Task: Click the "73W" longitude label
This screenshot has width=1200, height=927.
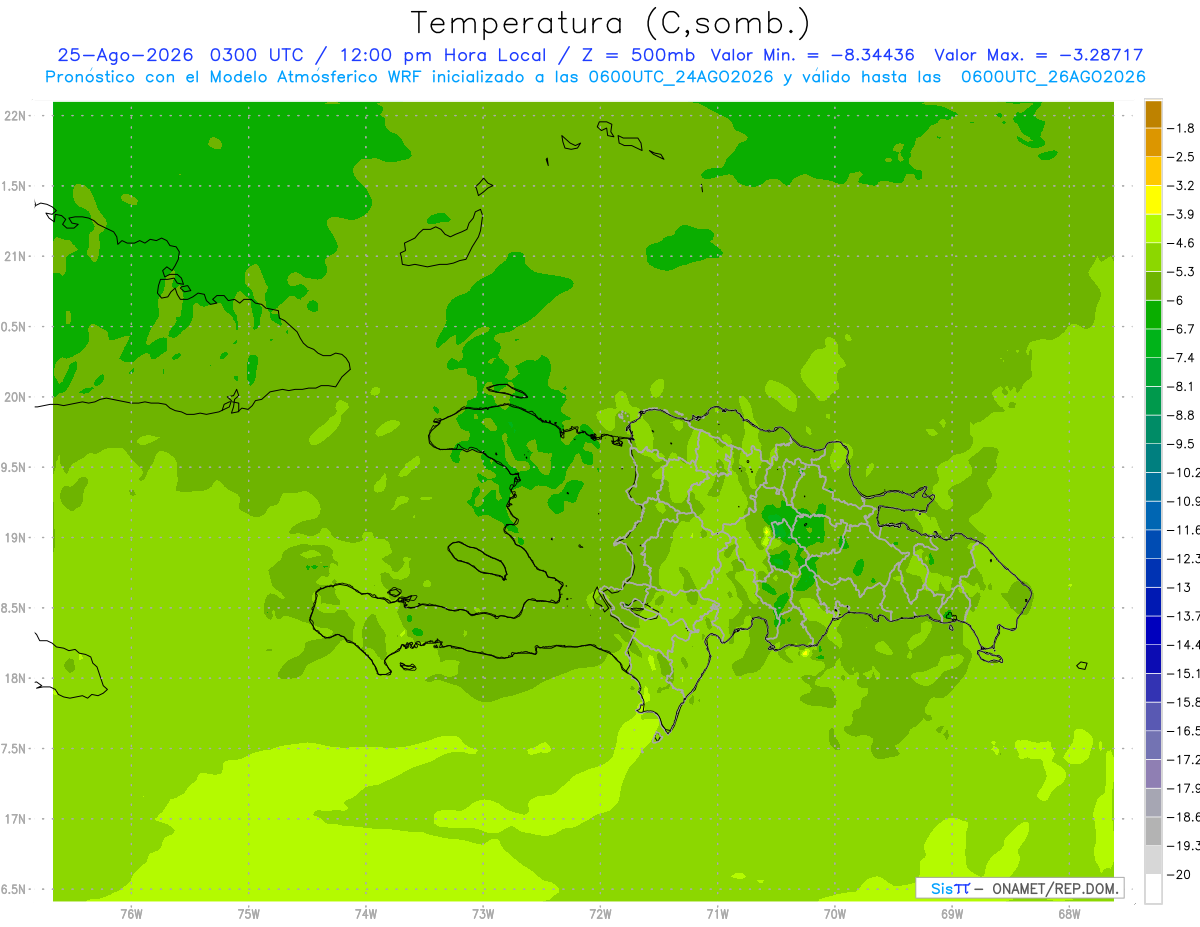Action: [x=483, y=914]
